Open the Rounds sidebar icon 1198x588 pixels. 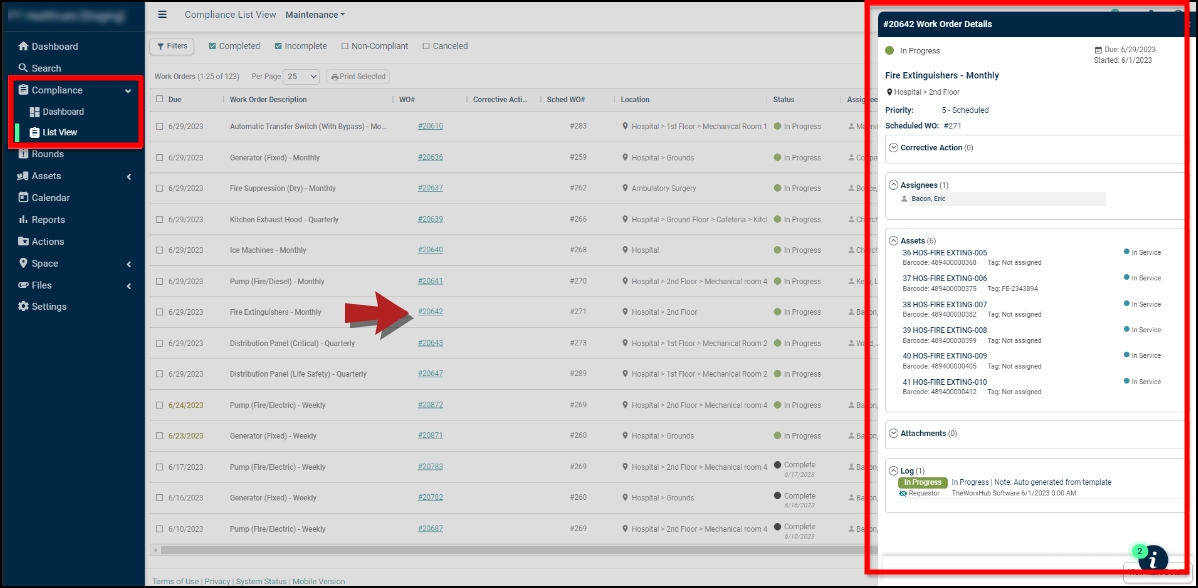tap(23, 153)
